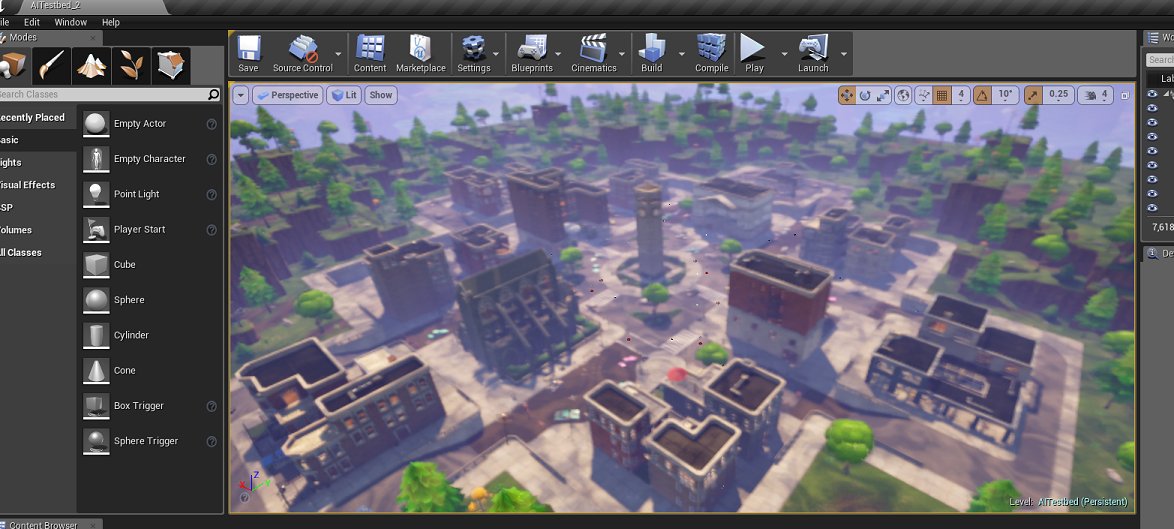Expand the Blueprints dropdown arrow
This screenshot has height=529, width=1174.
[559, 54]
